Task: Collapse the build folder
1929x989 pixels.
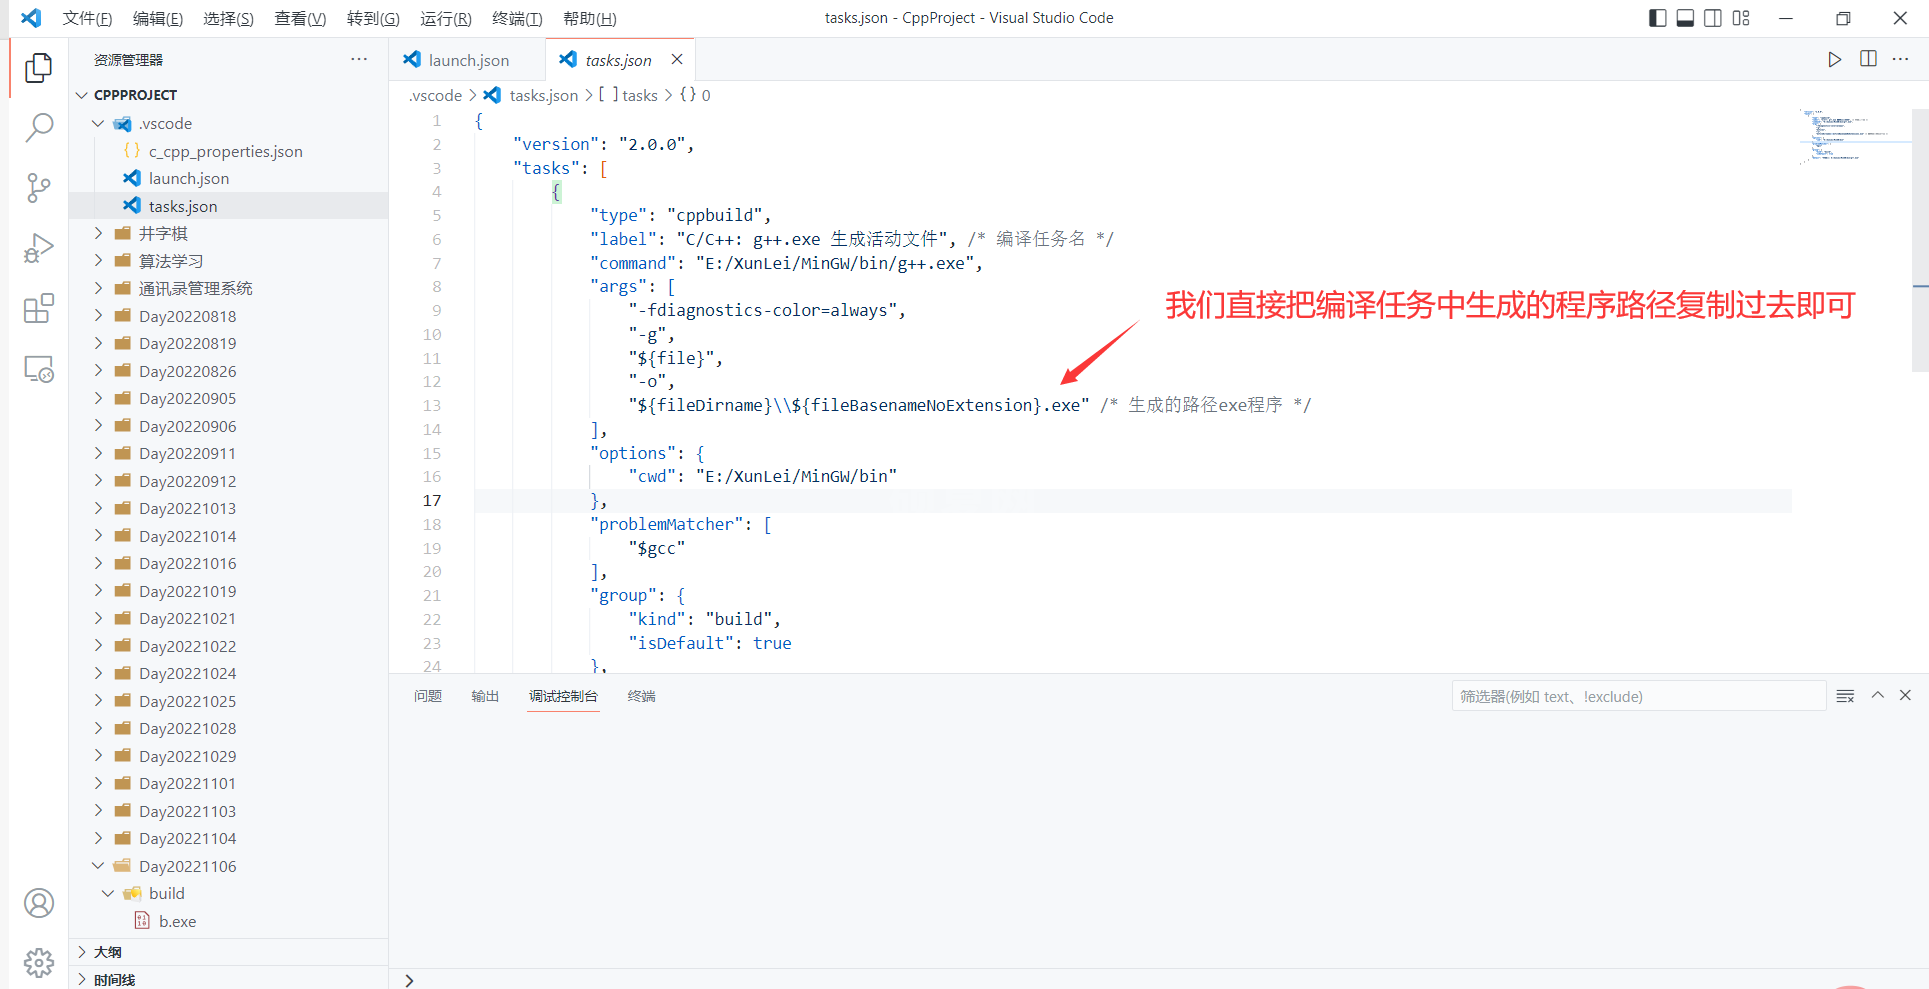Action: tap(108, 893)
